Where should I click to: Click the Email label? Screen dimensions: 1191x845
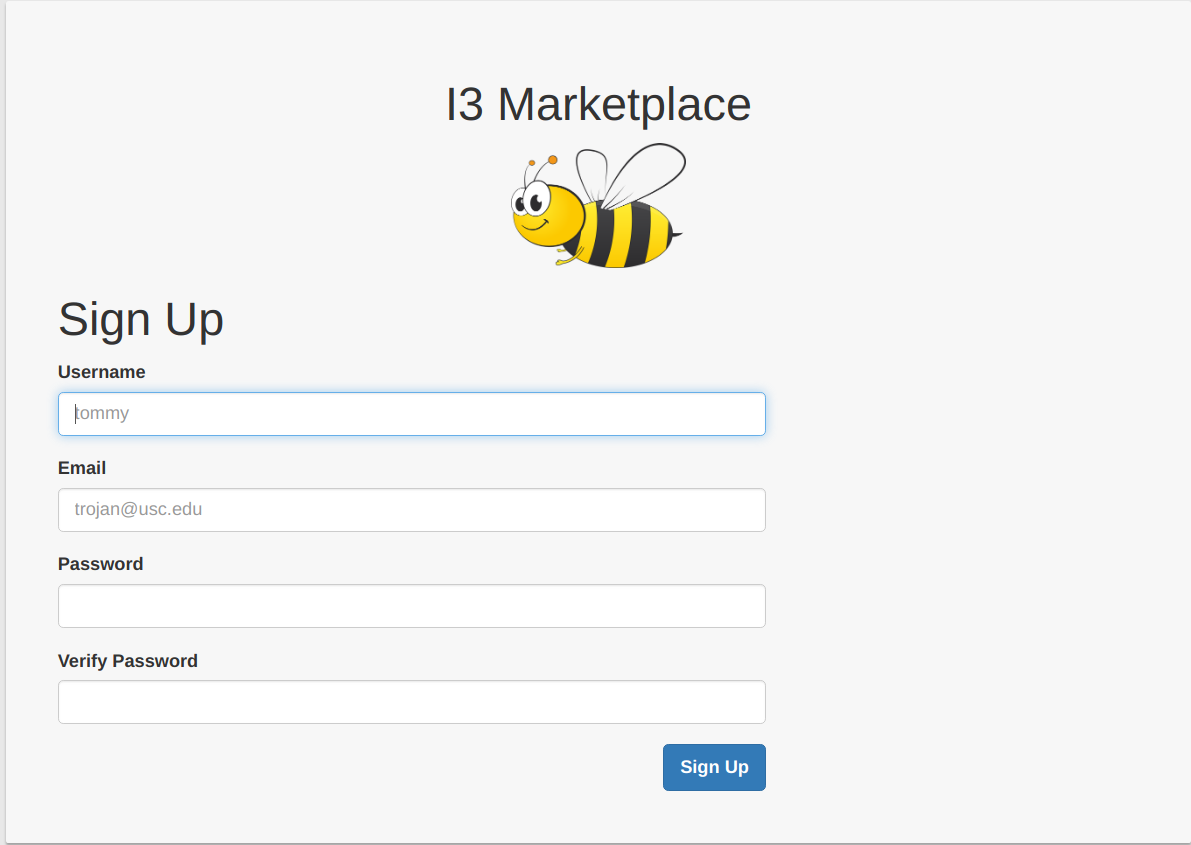pos(82,468)
